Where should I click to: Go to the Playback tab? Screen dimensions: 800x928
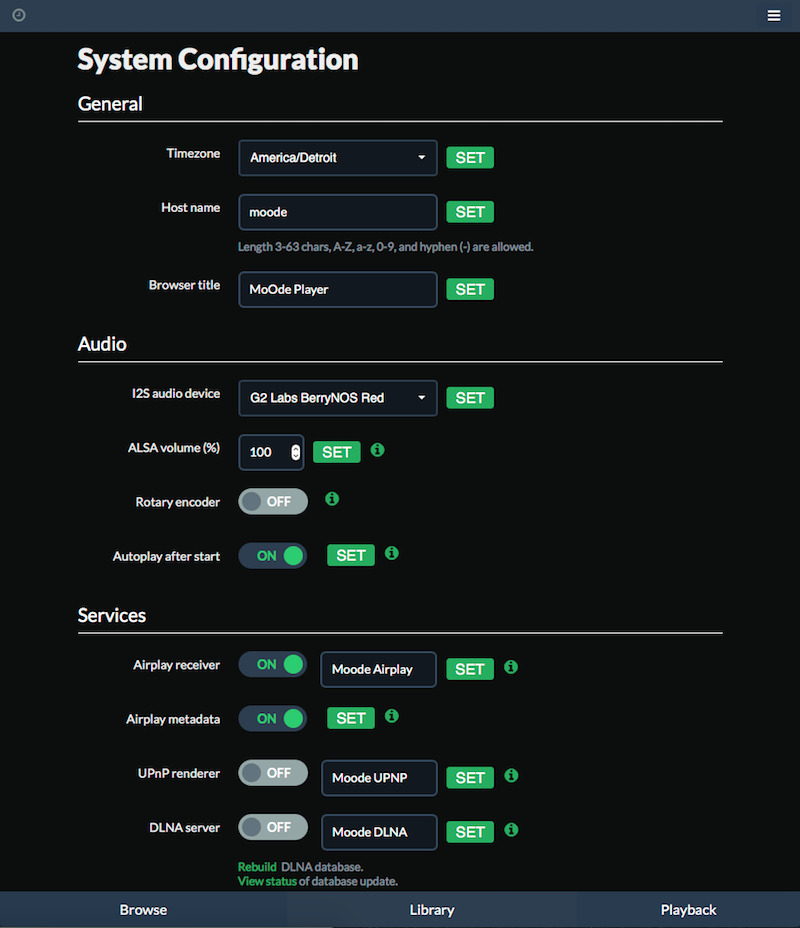click(x=688, y=910)
